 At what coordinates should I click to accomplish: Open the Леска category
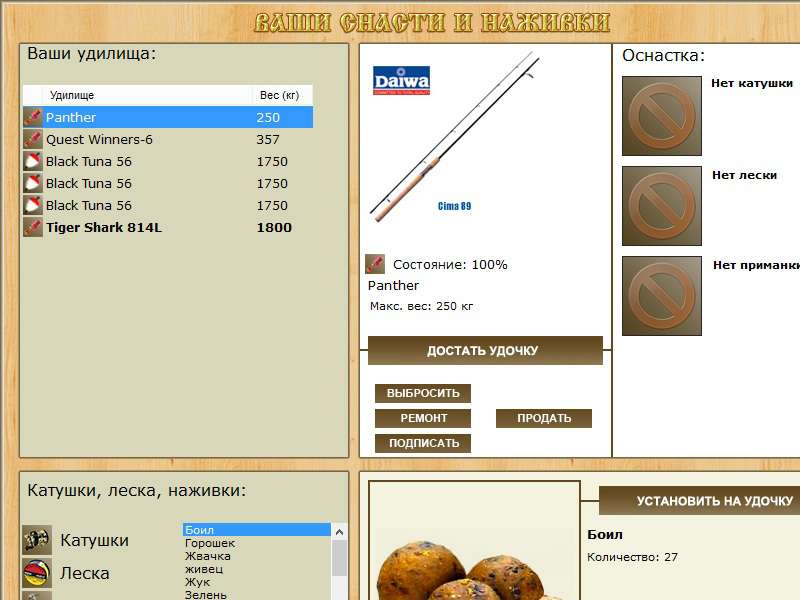coord(85,573)
